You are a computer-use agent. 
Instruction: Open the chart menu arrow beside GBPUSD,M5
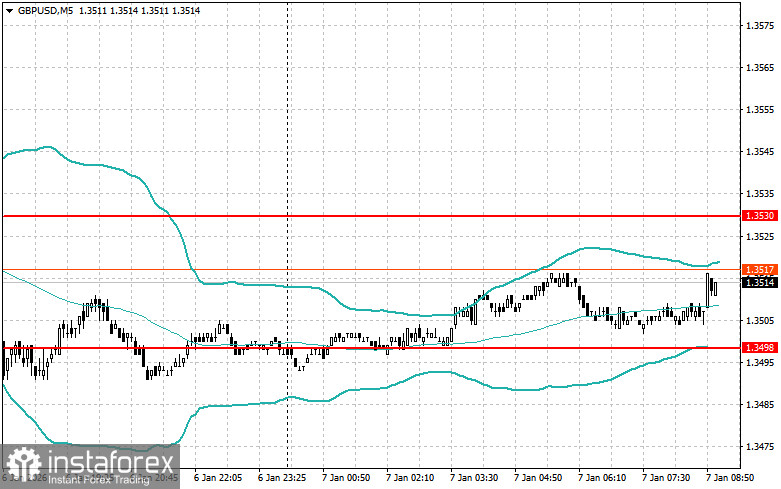9,10
